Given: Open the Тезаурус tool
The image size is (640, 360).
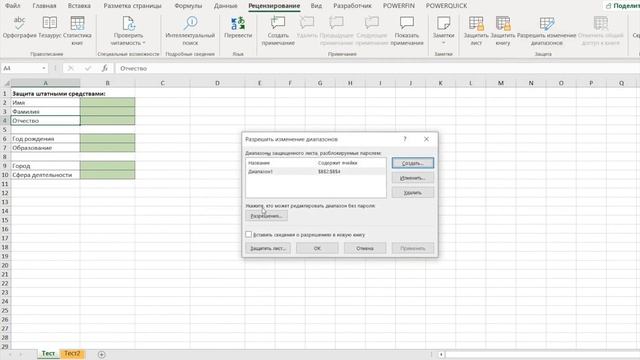Looking at the screenshot, I should pos(49,27).
